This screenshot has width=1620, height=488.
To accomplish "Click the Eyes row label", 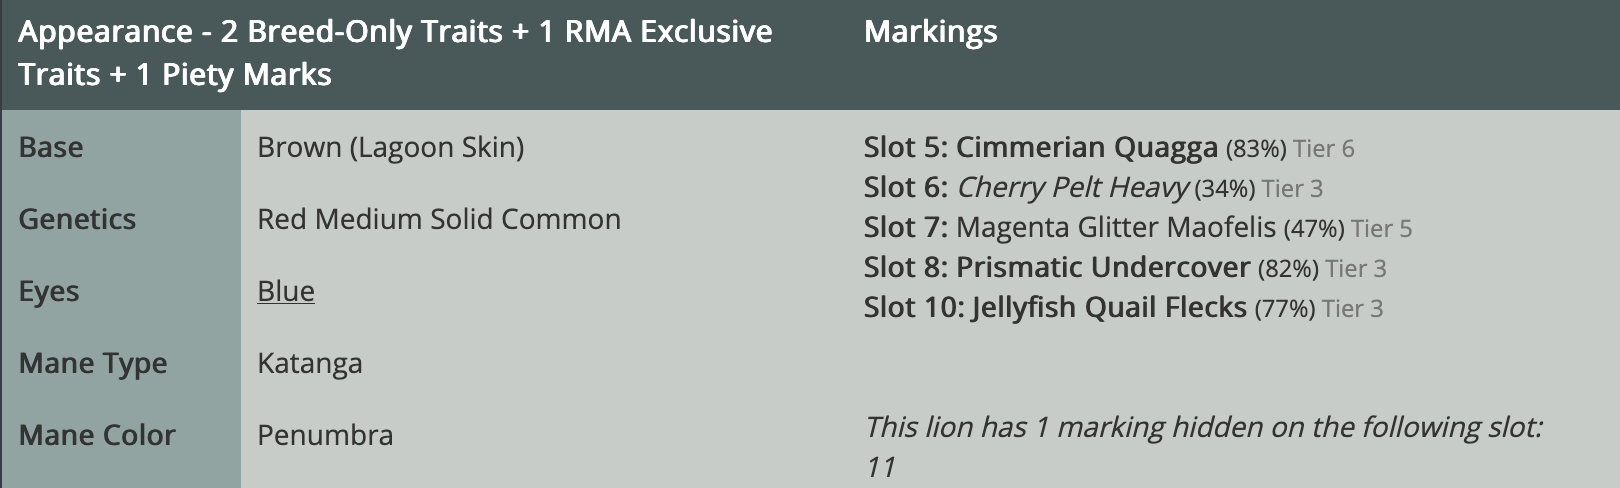I will tap(48, 292).
